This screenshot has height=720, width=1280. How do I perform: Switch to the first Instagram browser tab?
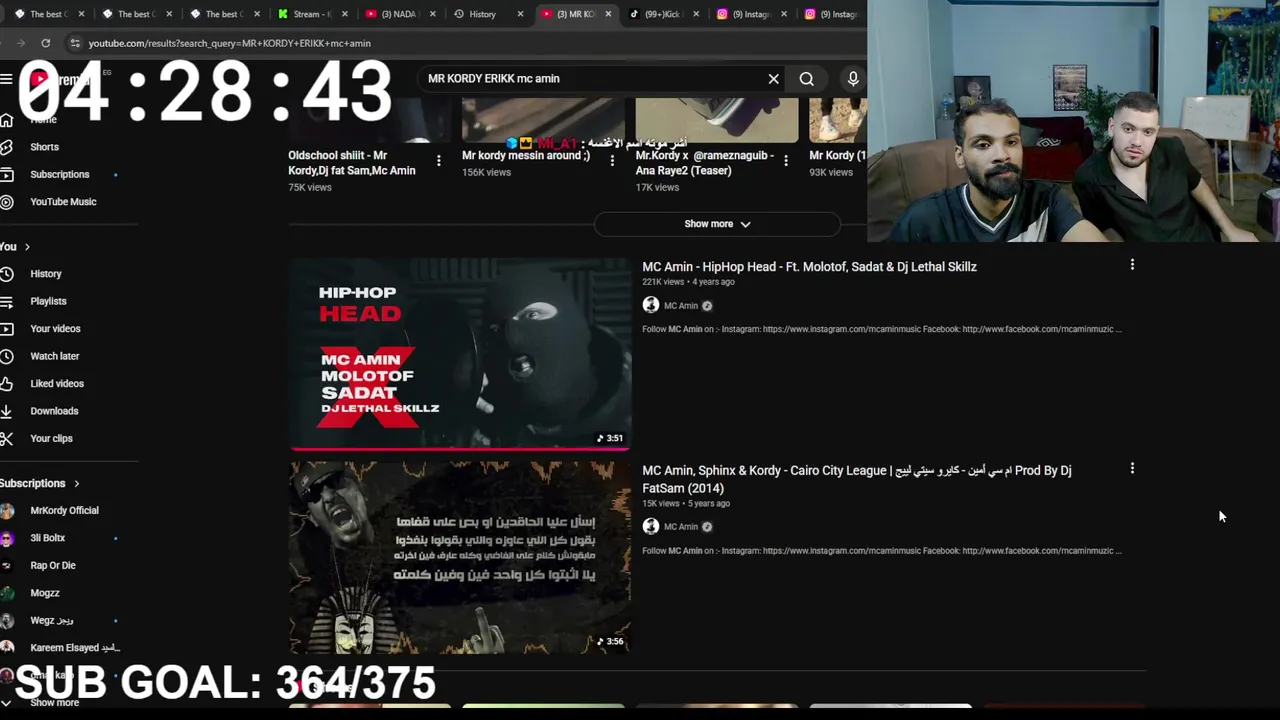(x=750, y=14)
